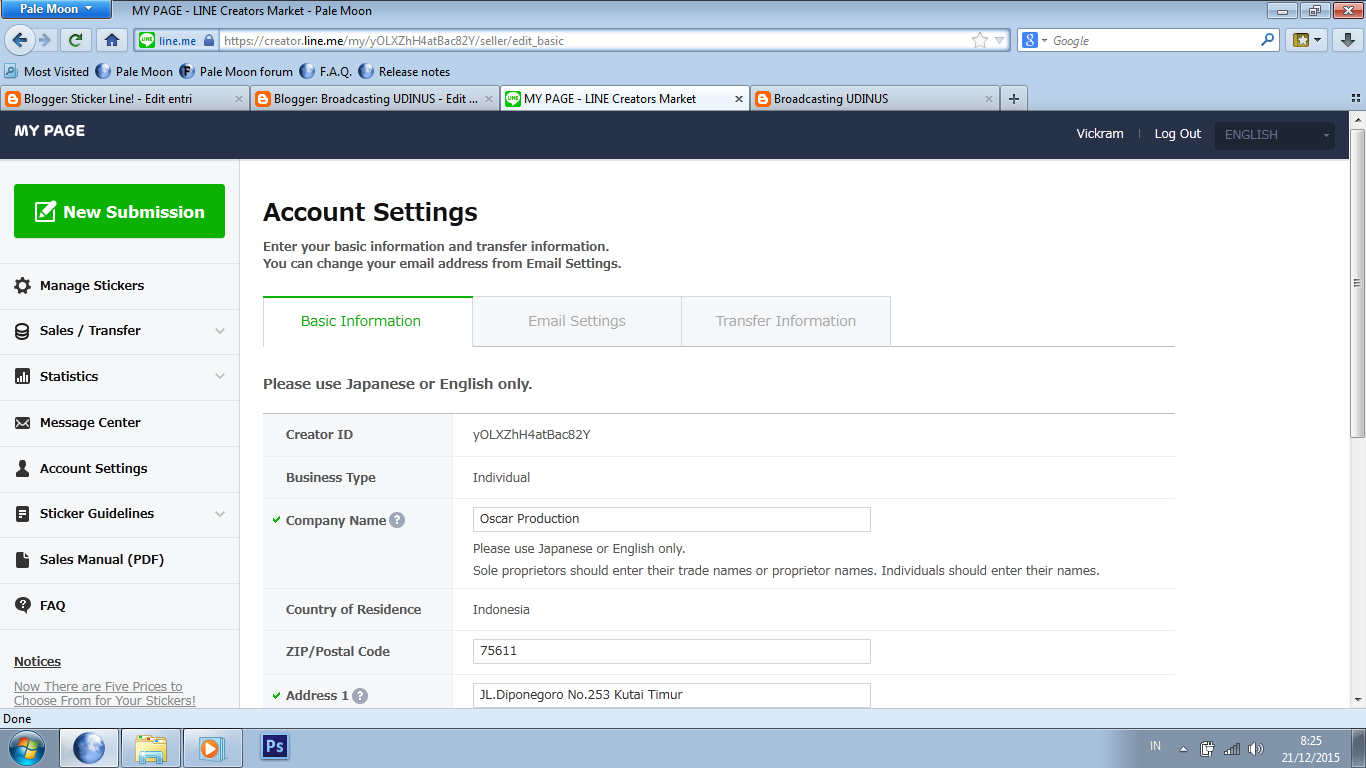Click the Account Settings person icon

pos(22,469)
